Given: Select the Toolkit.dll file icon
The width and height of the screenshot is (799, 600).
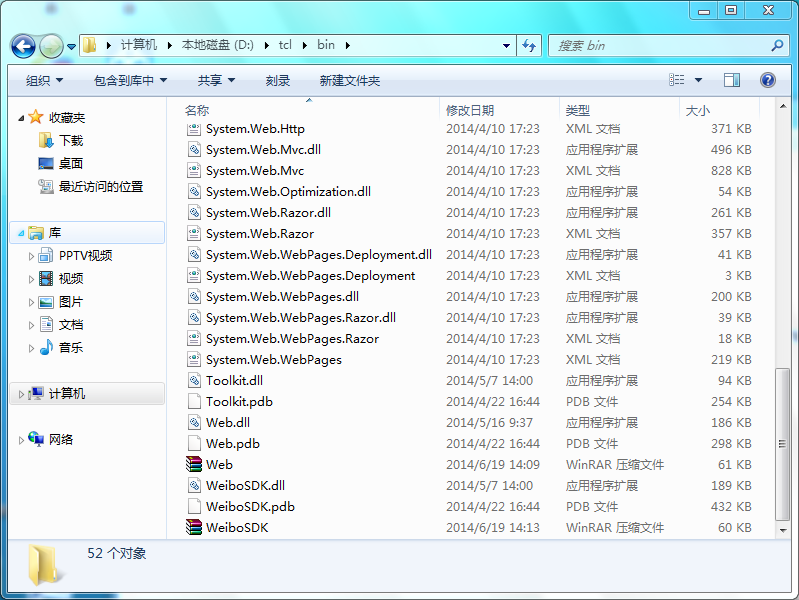Looking at the screenshot, I should point(194,381).
